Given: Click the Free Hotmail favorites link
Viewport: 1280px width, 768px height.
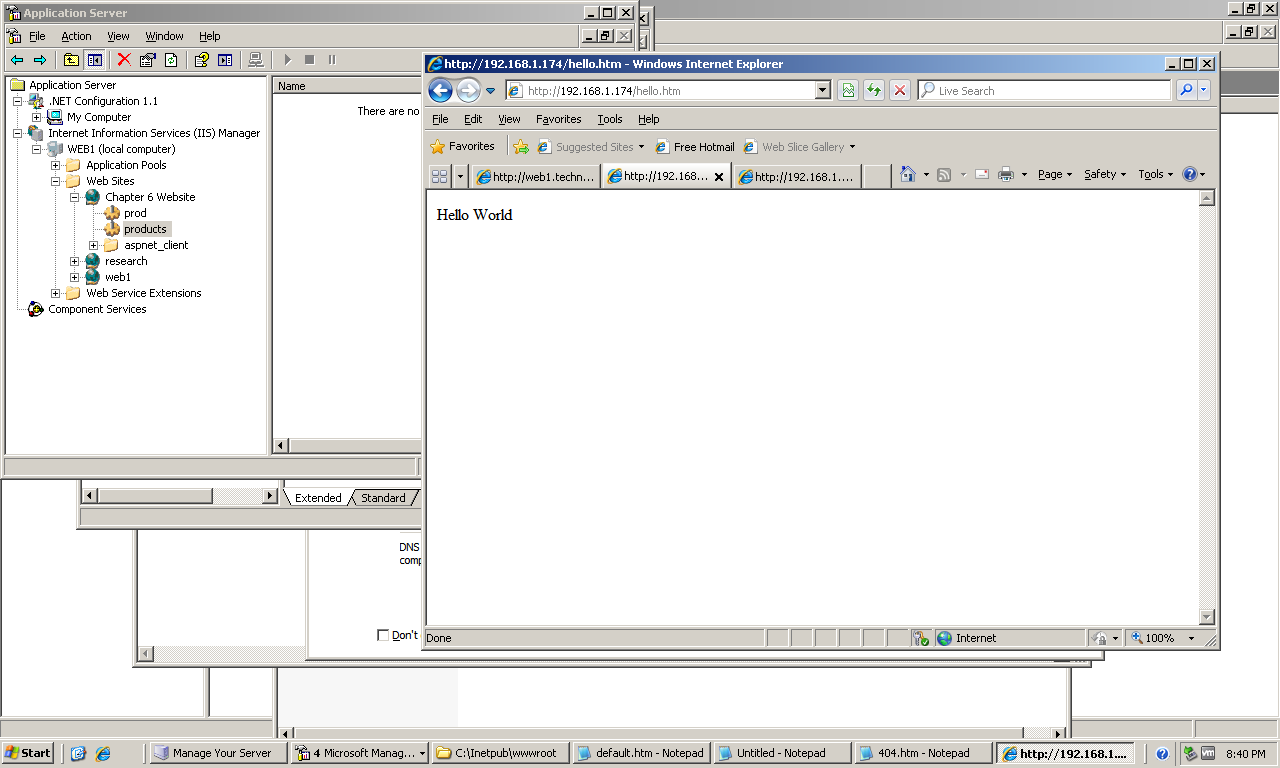Looking at the screenshot, I should point(695,147).
